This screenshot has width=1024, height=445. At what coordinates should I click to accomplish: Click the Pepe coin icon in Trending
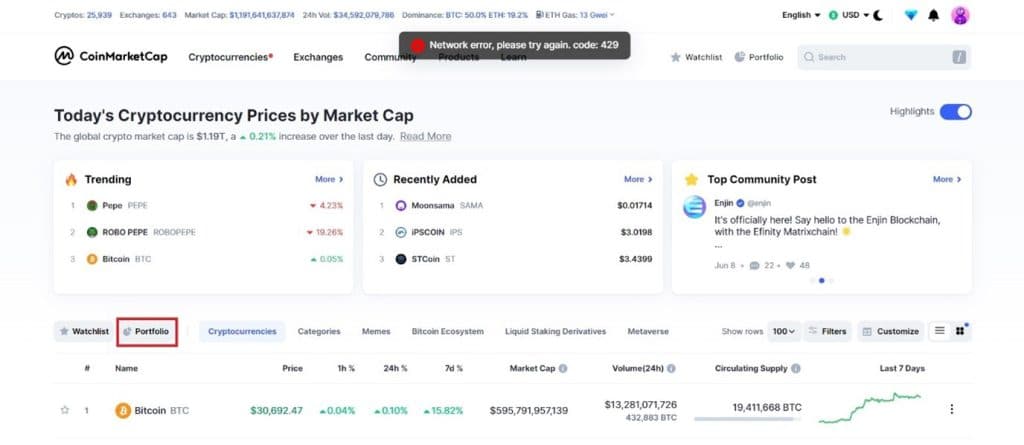pyautogui.click(x=92, y=205)
